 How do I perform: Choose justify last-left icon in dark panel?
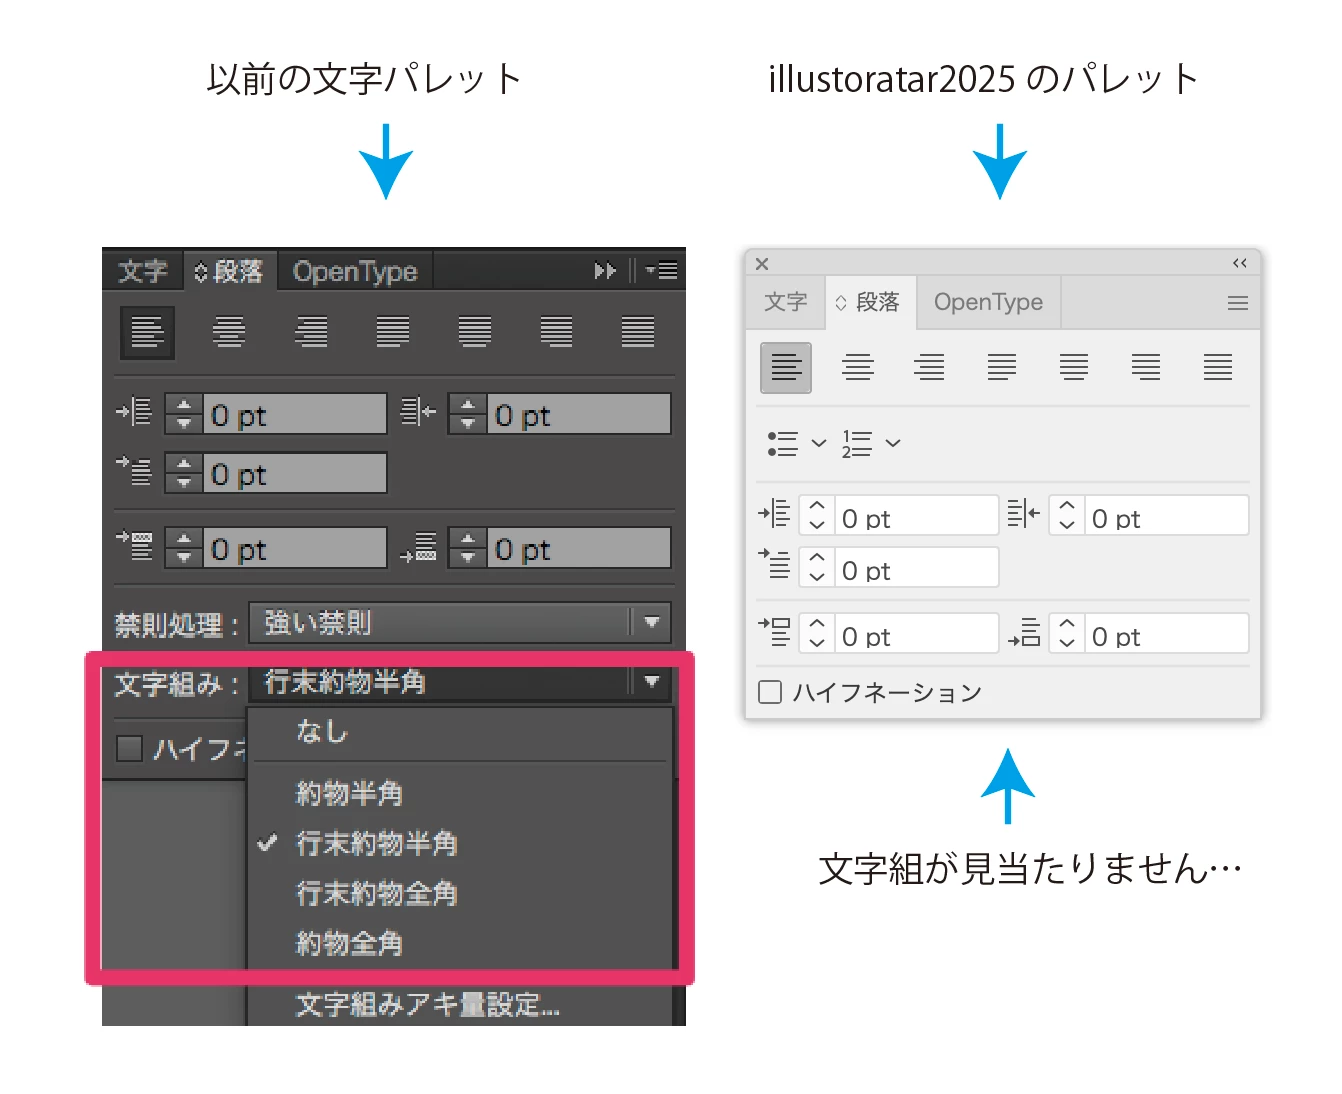pos(393,332)
